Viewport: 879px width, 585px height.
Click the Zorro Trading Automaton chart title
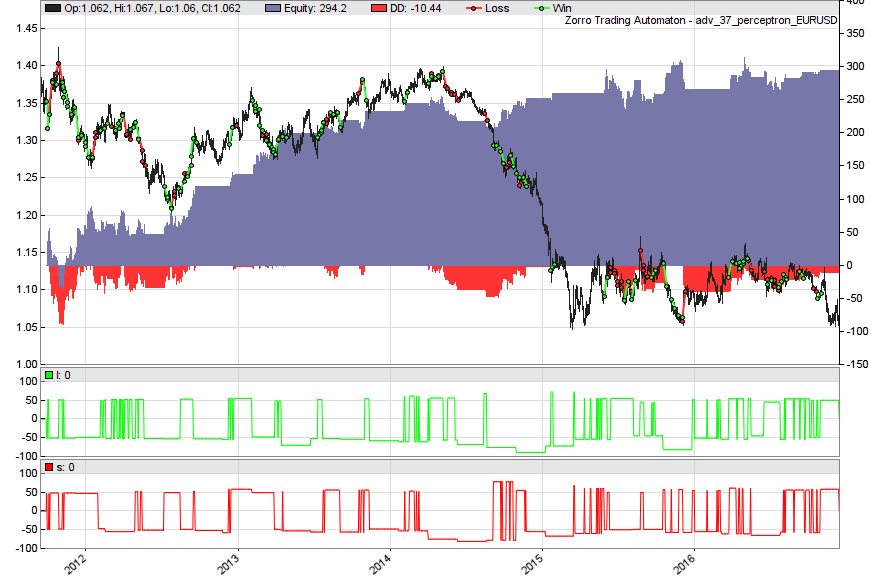click(701, 21)
